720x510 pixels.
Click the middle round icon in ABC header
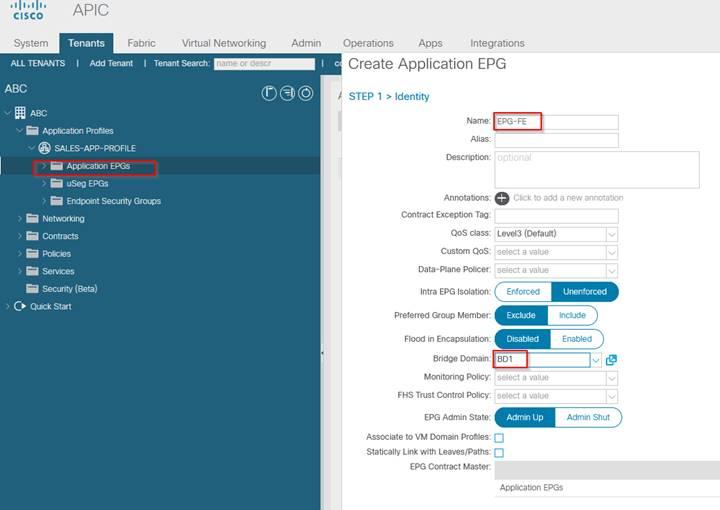click(x=287, y=93)
